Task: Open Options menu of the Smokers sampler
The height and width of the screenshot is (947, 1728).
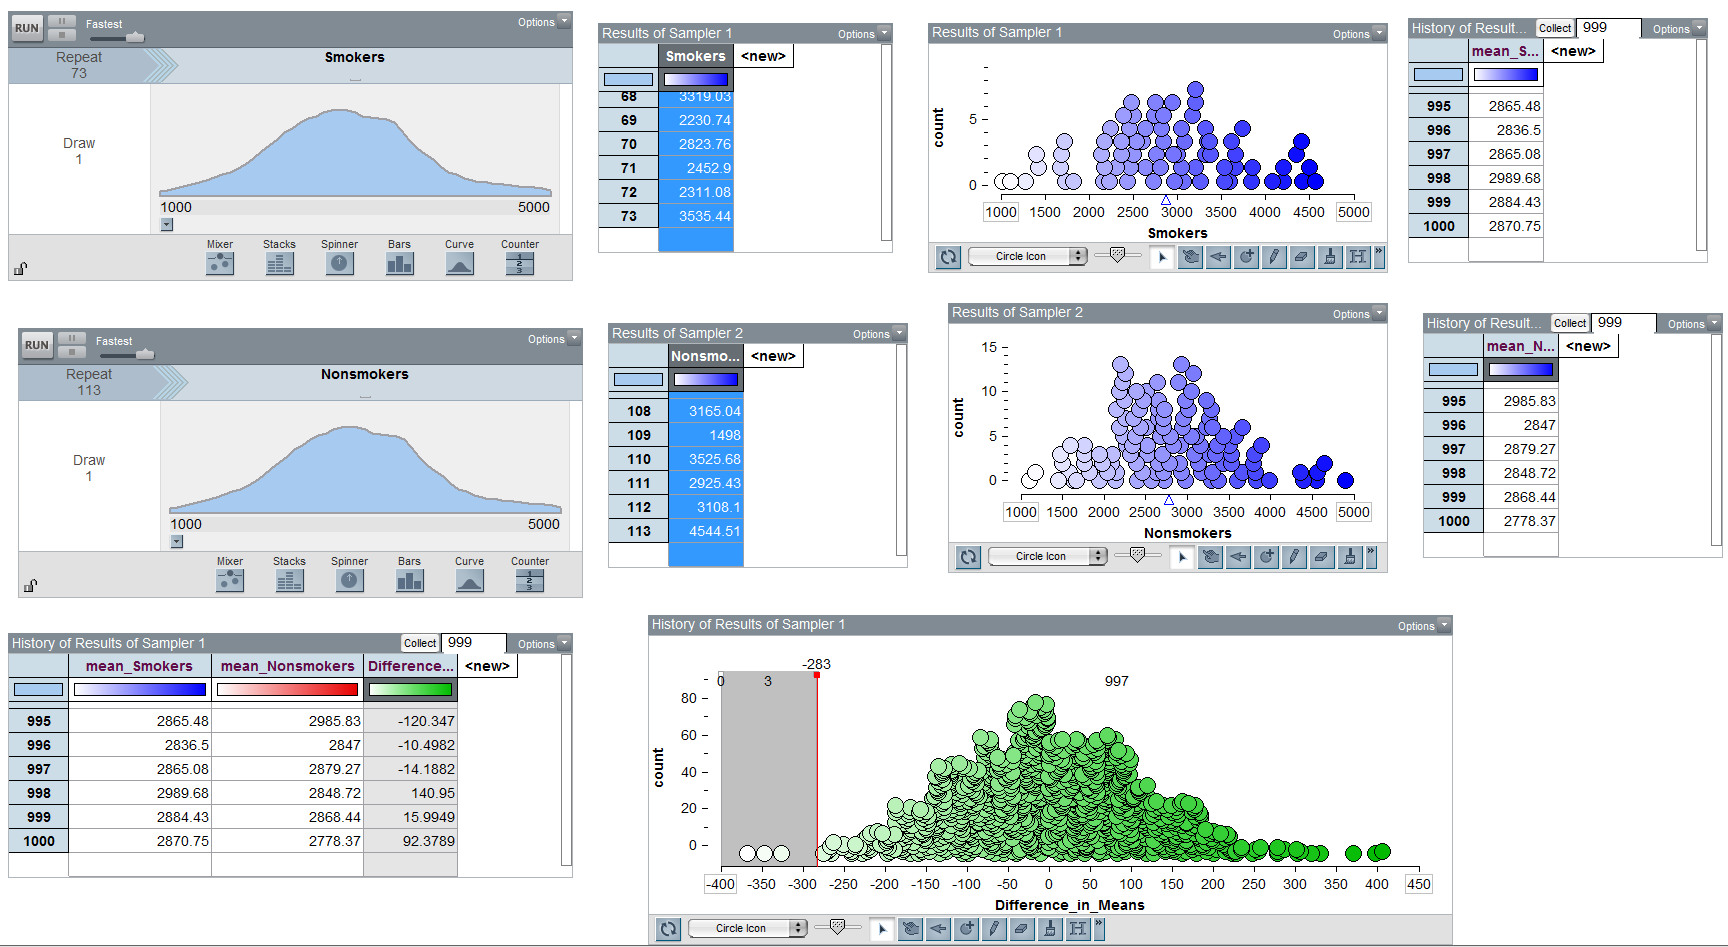Action: pyautogui.click(x=543, y=22)
